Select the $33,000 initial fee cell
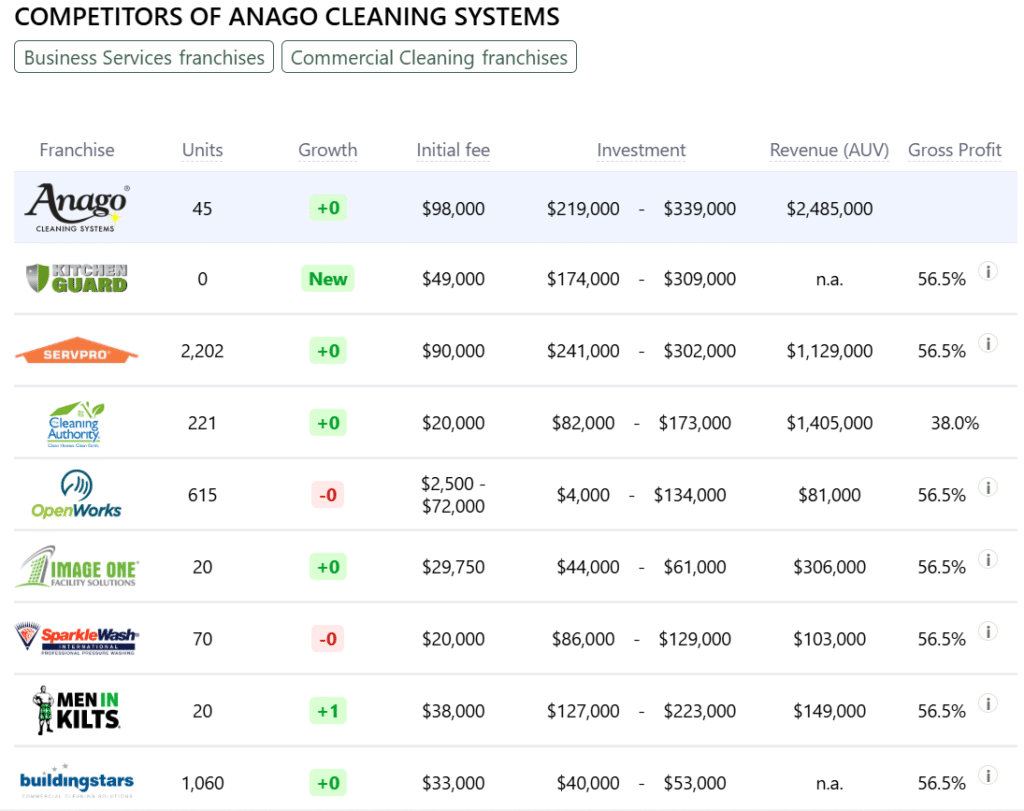 click(453, 783)
